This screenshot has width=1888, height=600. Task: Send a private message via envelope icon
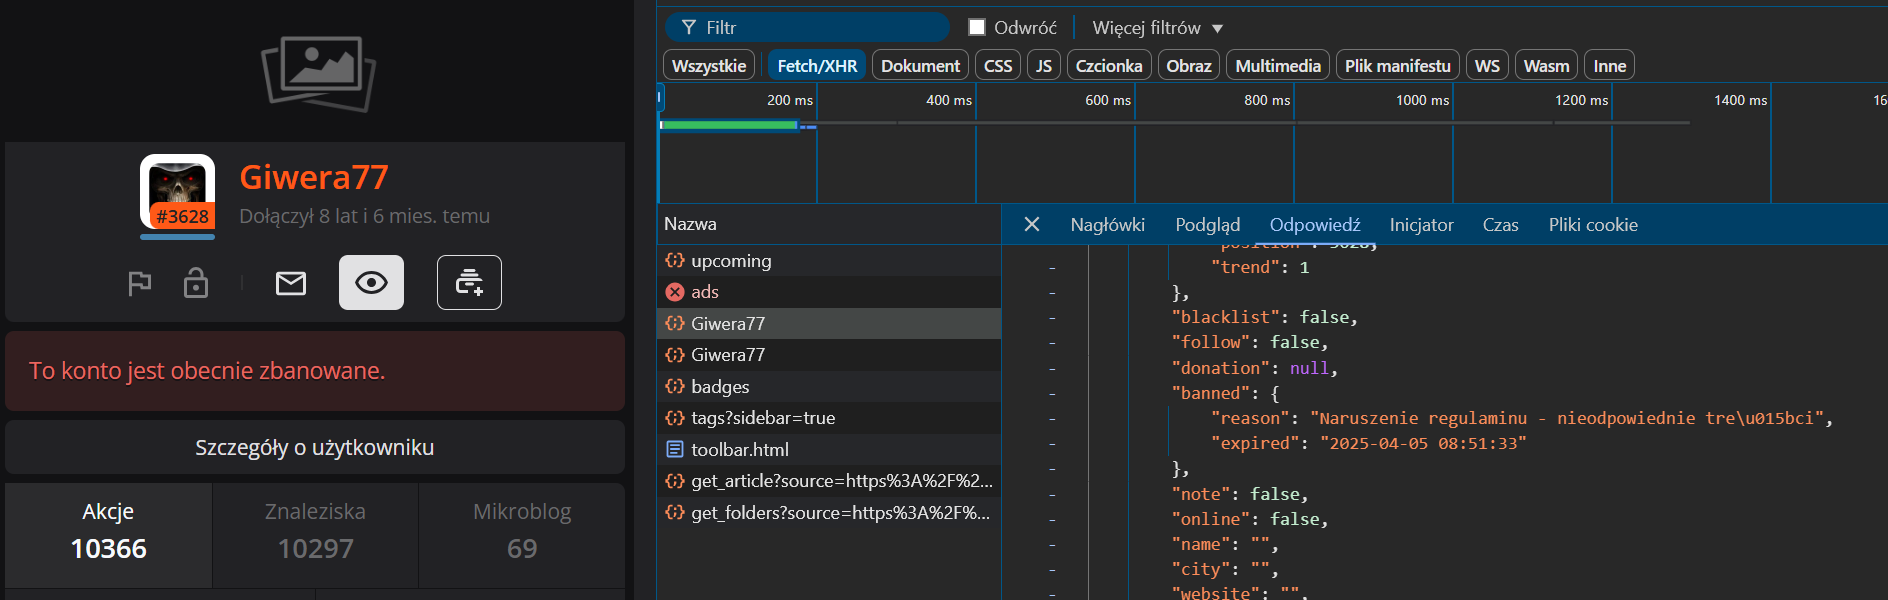[x=291, y=284]
